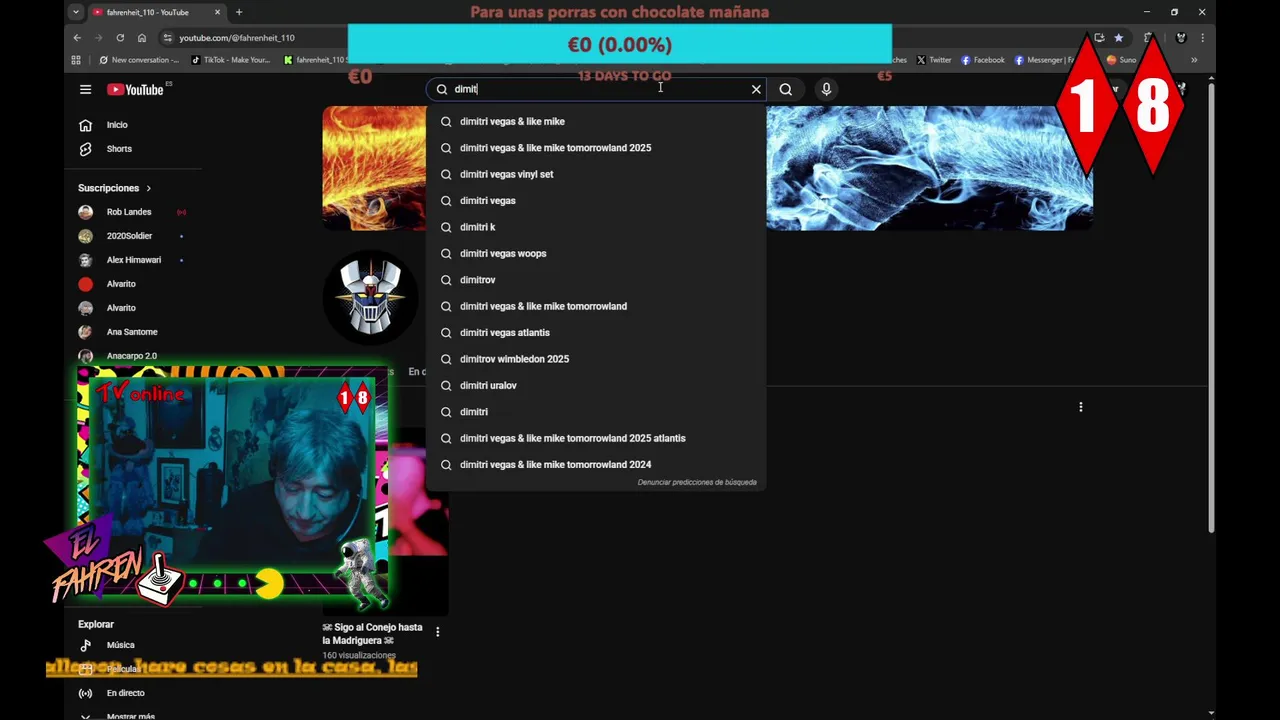
Task: Go to Inicio in the sidebar
Action: click(x=118, y=125)
